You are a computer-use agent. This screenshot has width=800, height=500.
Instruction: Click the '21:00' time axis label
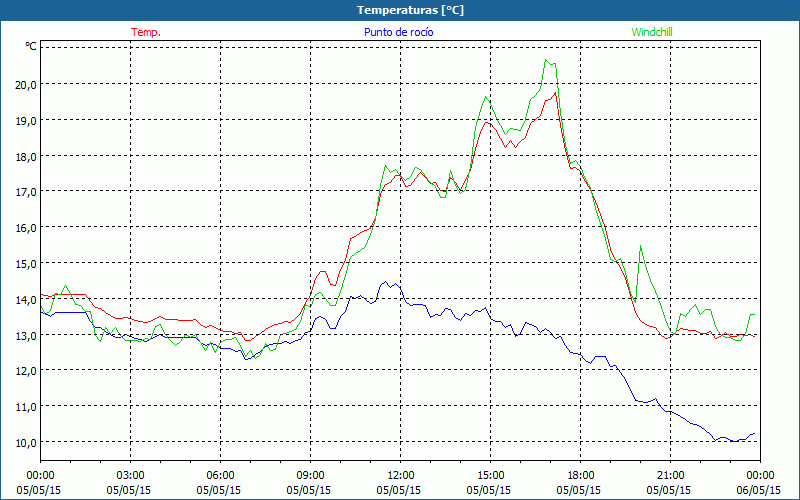[670, 476]
